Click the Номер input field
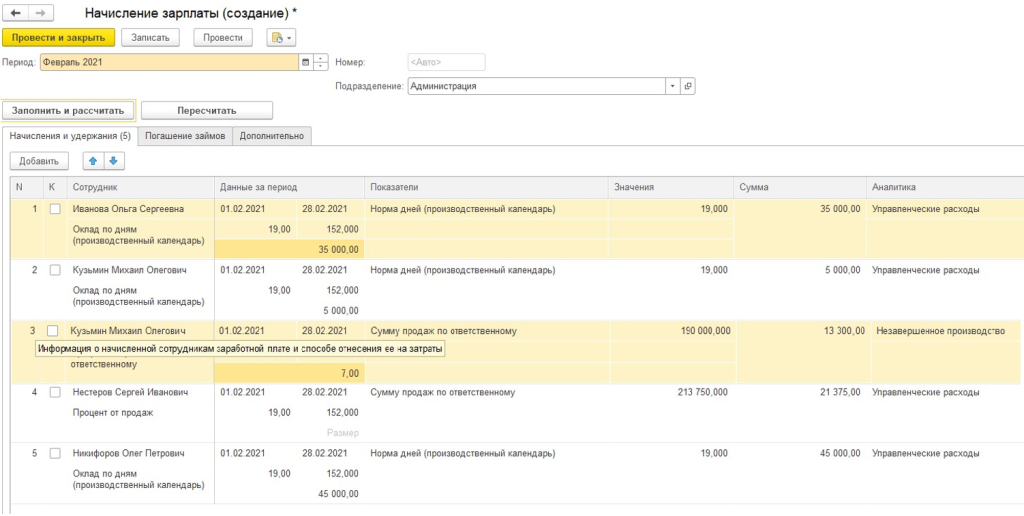Image resolution: width=1024 pixels, height=516 pixels. [446, 63]
